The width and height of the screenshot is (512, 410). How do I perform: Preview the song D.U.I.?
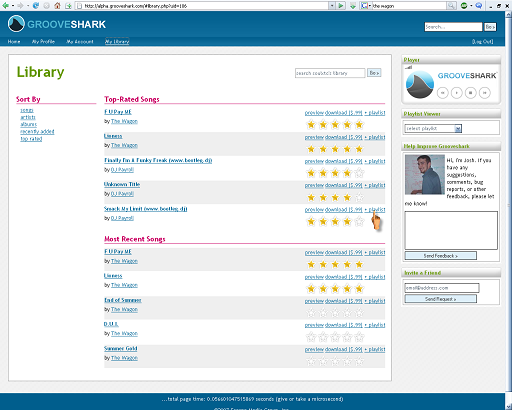(314, 325)
